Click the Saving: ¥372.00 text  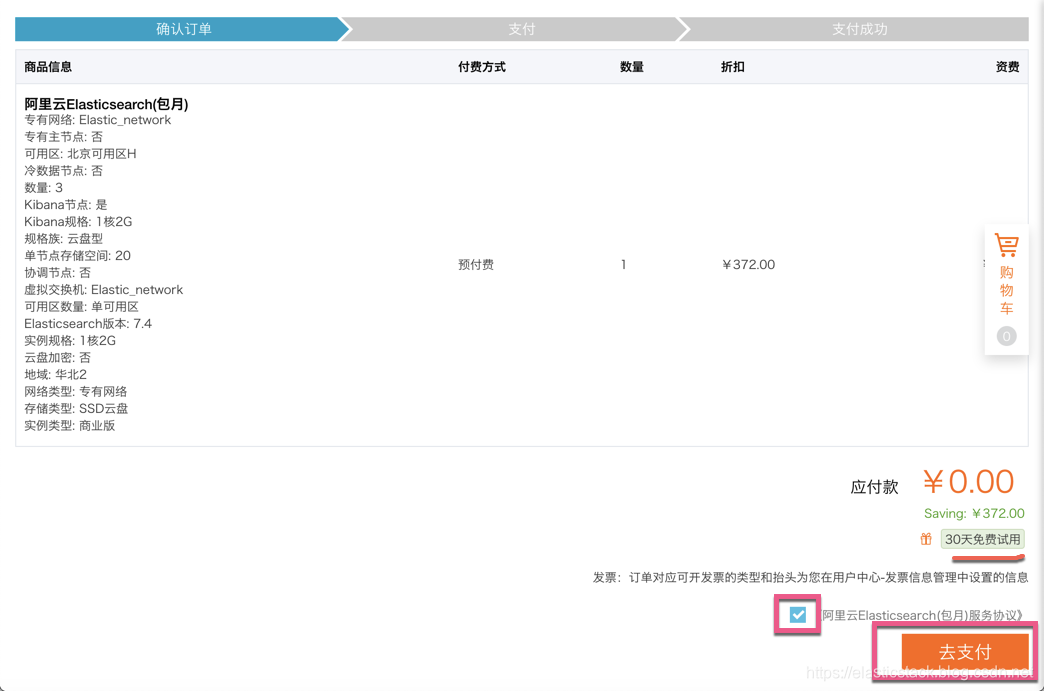974,513
